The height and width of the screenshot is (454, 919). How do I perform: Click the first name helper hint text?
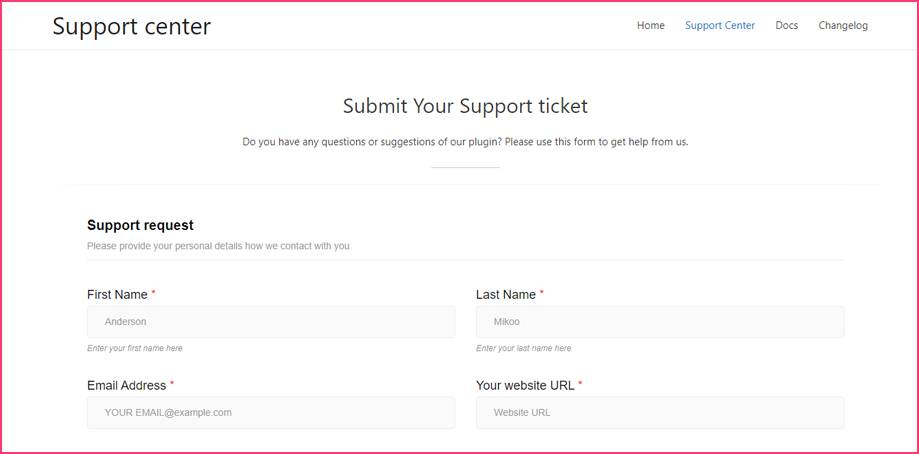point(134,348)
